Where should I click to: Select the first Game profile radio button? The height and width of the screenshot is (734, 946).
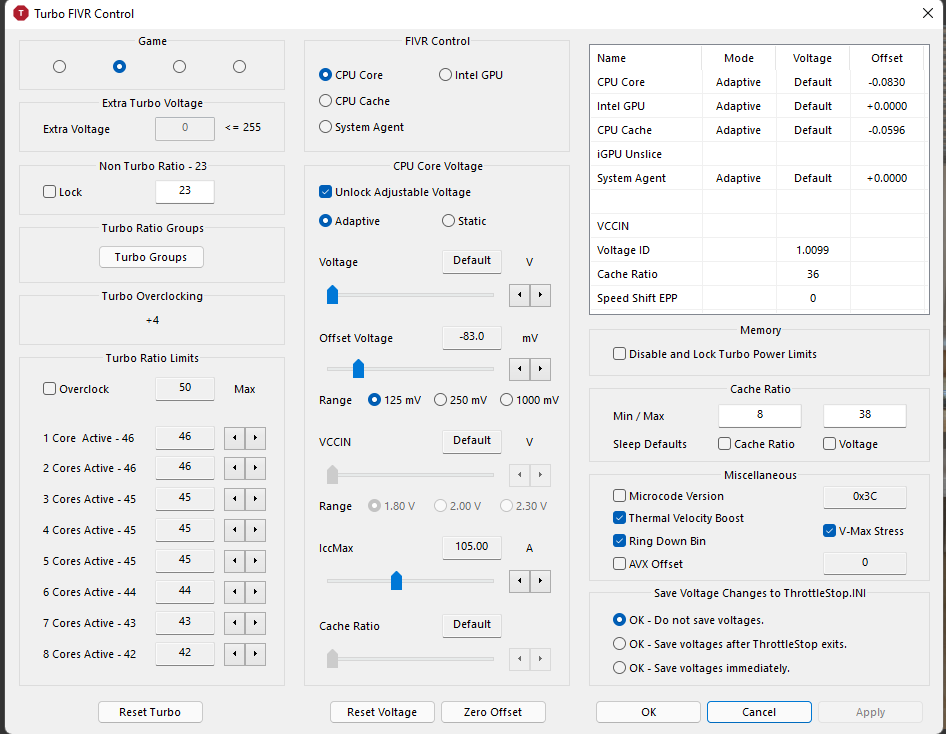pyautogui.click(x=59, y=66)
